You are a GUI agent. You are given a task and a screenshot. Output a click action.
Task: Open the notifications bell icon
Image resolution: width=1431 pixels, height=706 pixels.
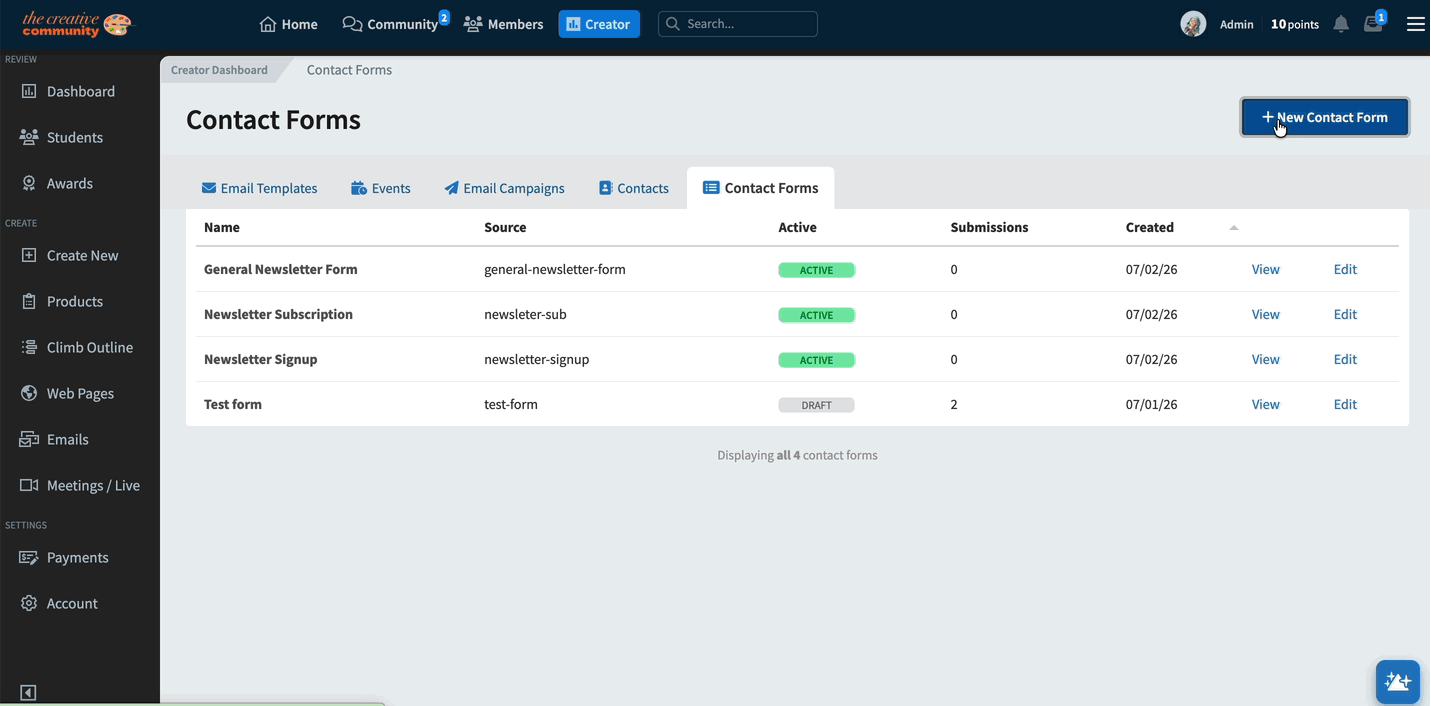(1341, 24)
